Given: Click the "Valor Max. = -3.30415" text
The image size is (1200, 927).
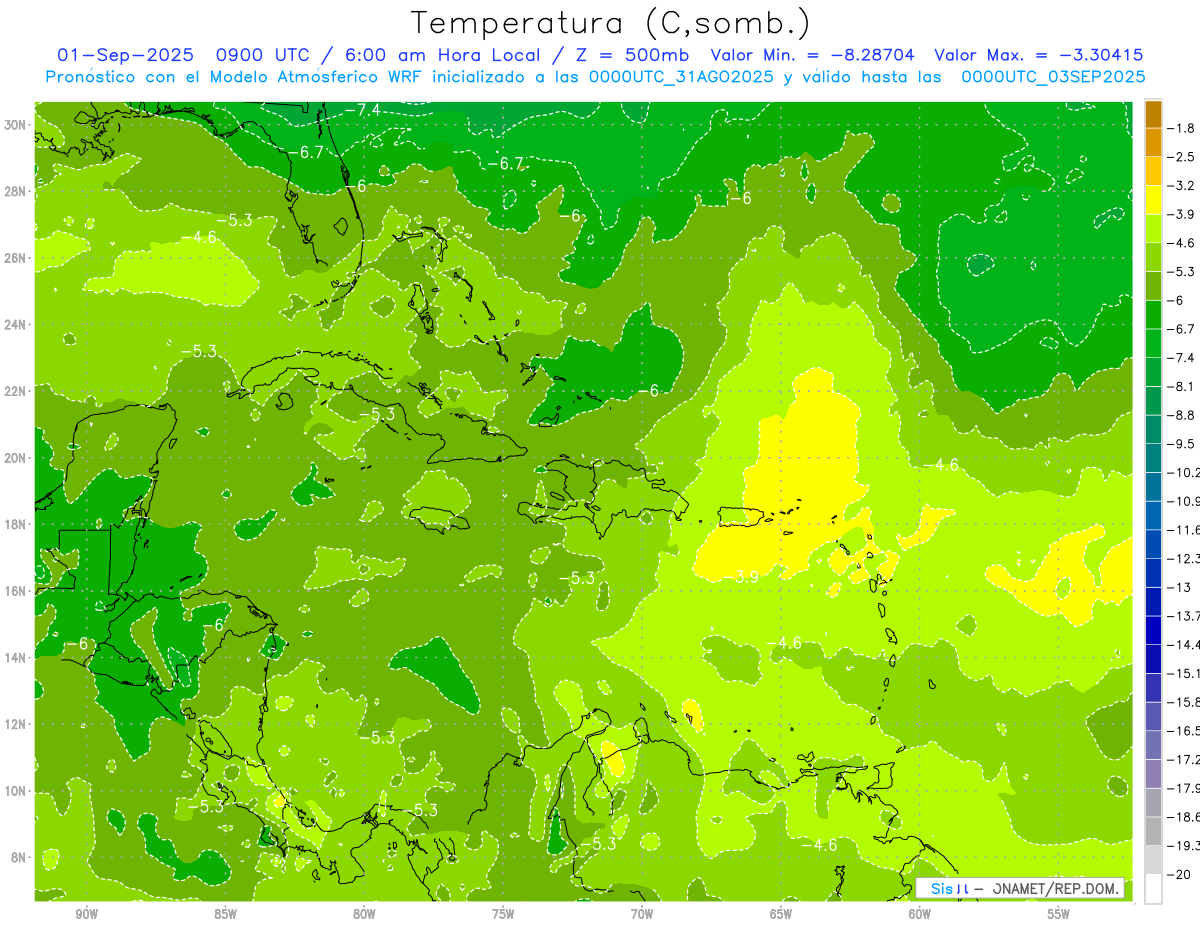Looking at the screenshot, I should pos(1039,55).
